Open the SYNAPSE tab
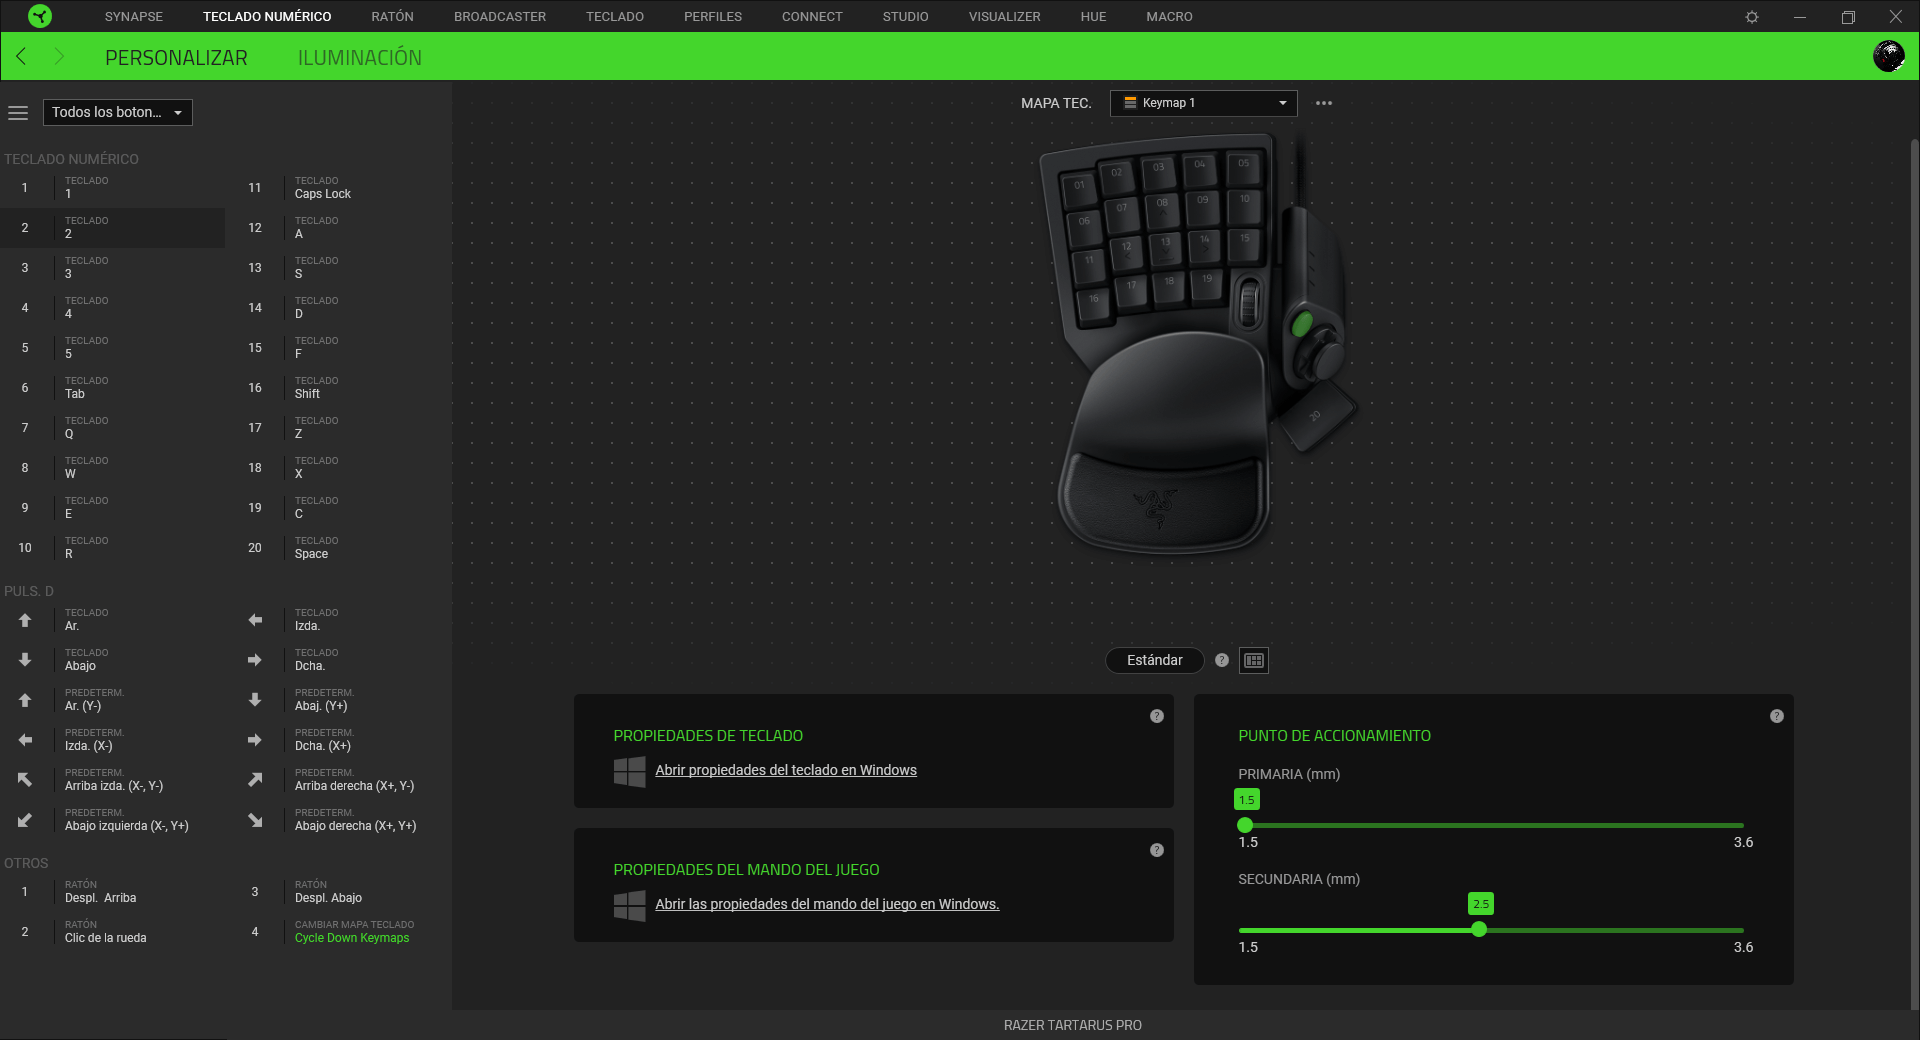Image resolution: width=1920 pixels, height=1040 pixels. point(133,17)
